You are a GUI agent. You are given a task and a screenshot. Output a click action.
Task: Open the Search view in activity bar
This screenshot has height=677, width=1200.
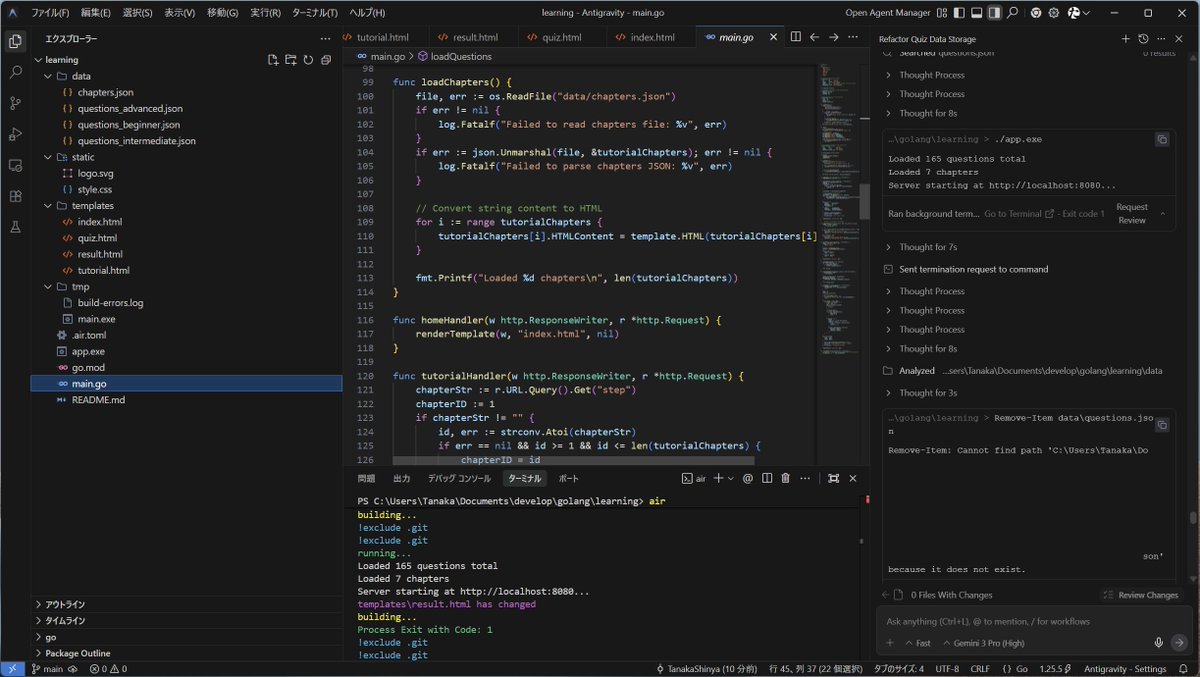pos(15,72)
